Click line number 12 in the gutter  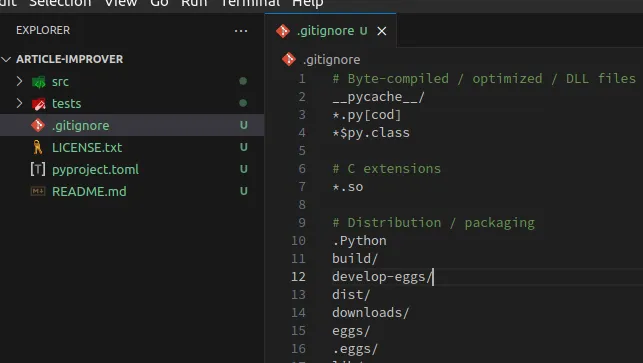(x=298, y=276)
